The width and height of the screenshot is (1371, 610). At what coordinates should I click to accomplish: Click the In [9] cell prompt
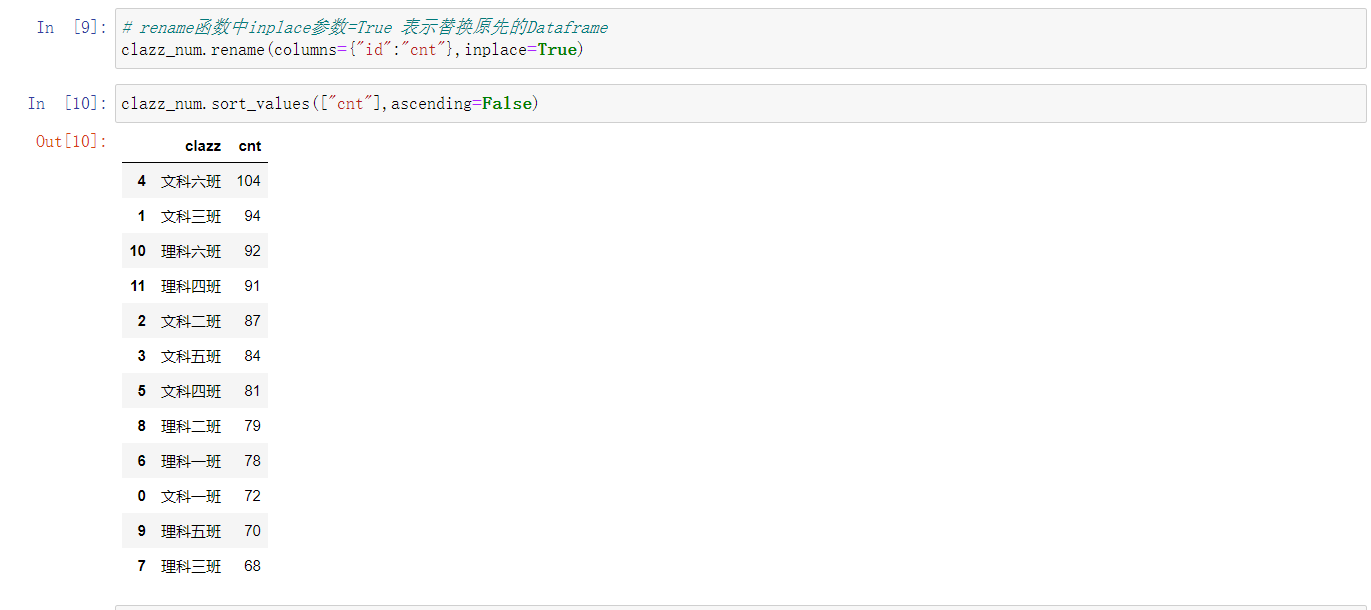(72, 28)
